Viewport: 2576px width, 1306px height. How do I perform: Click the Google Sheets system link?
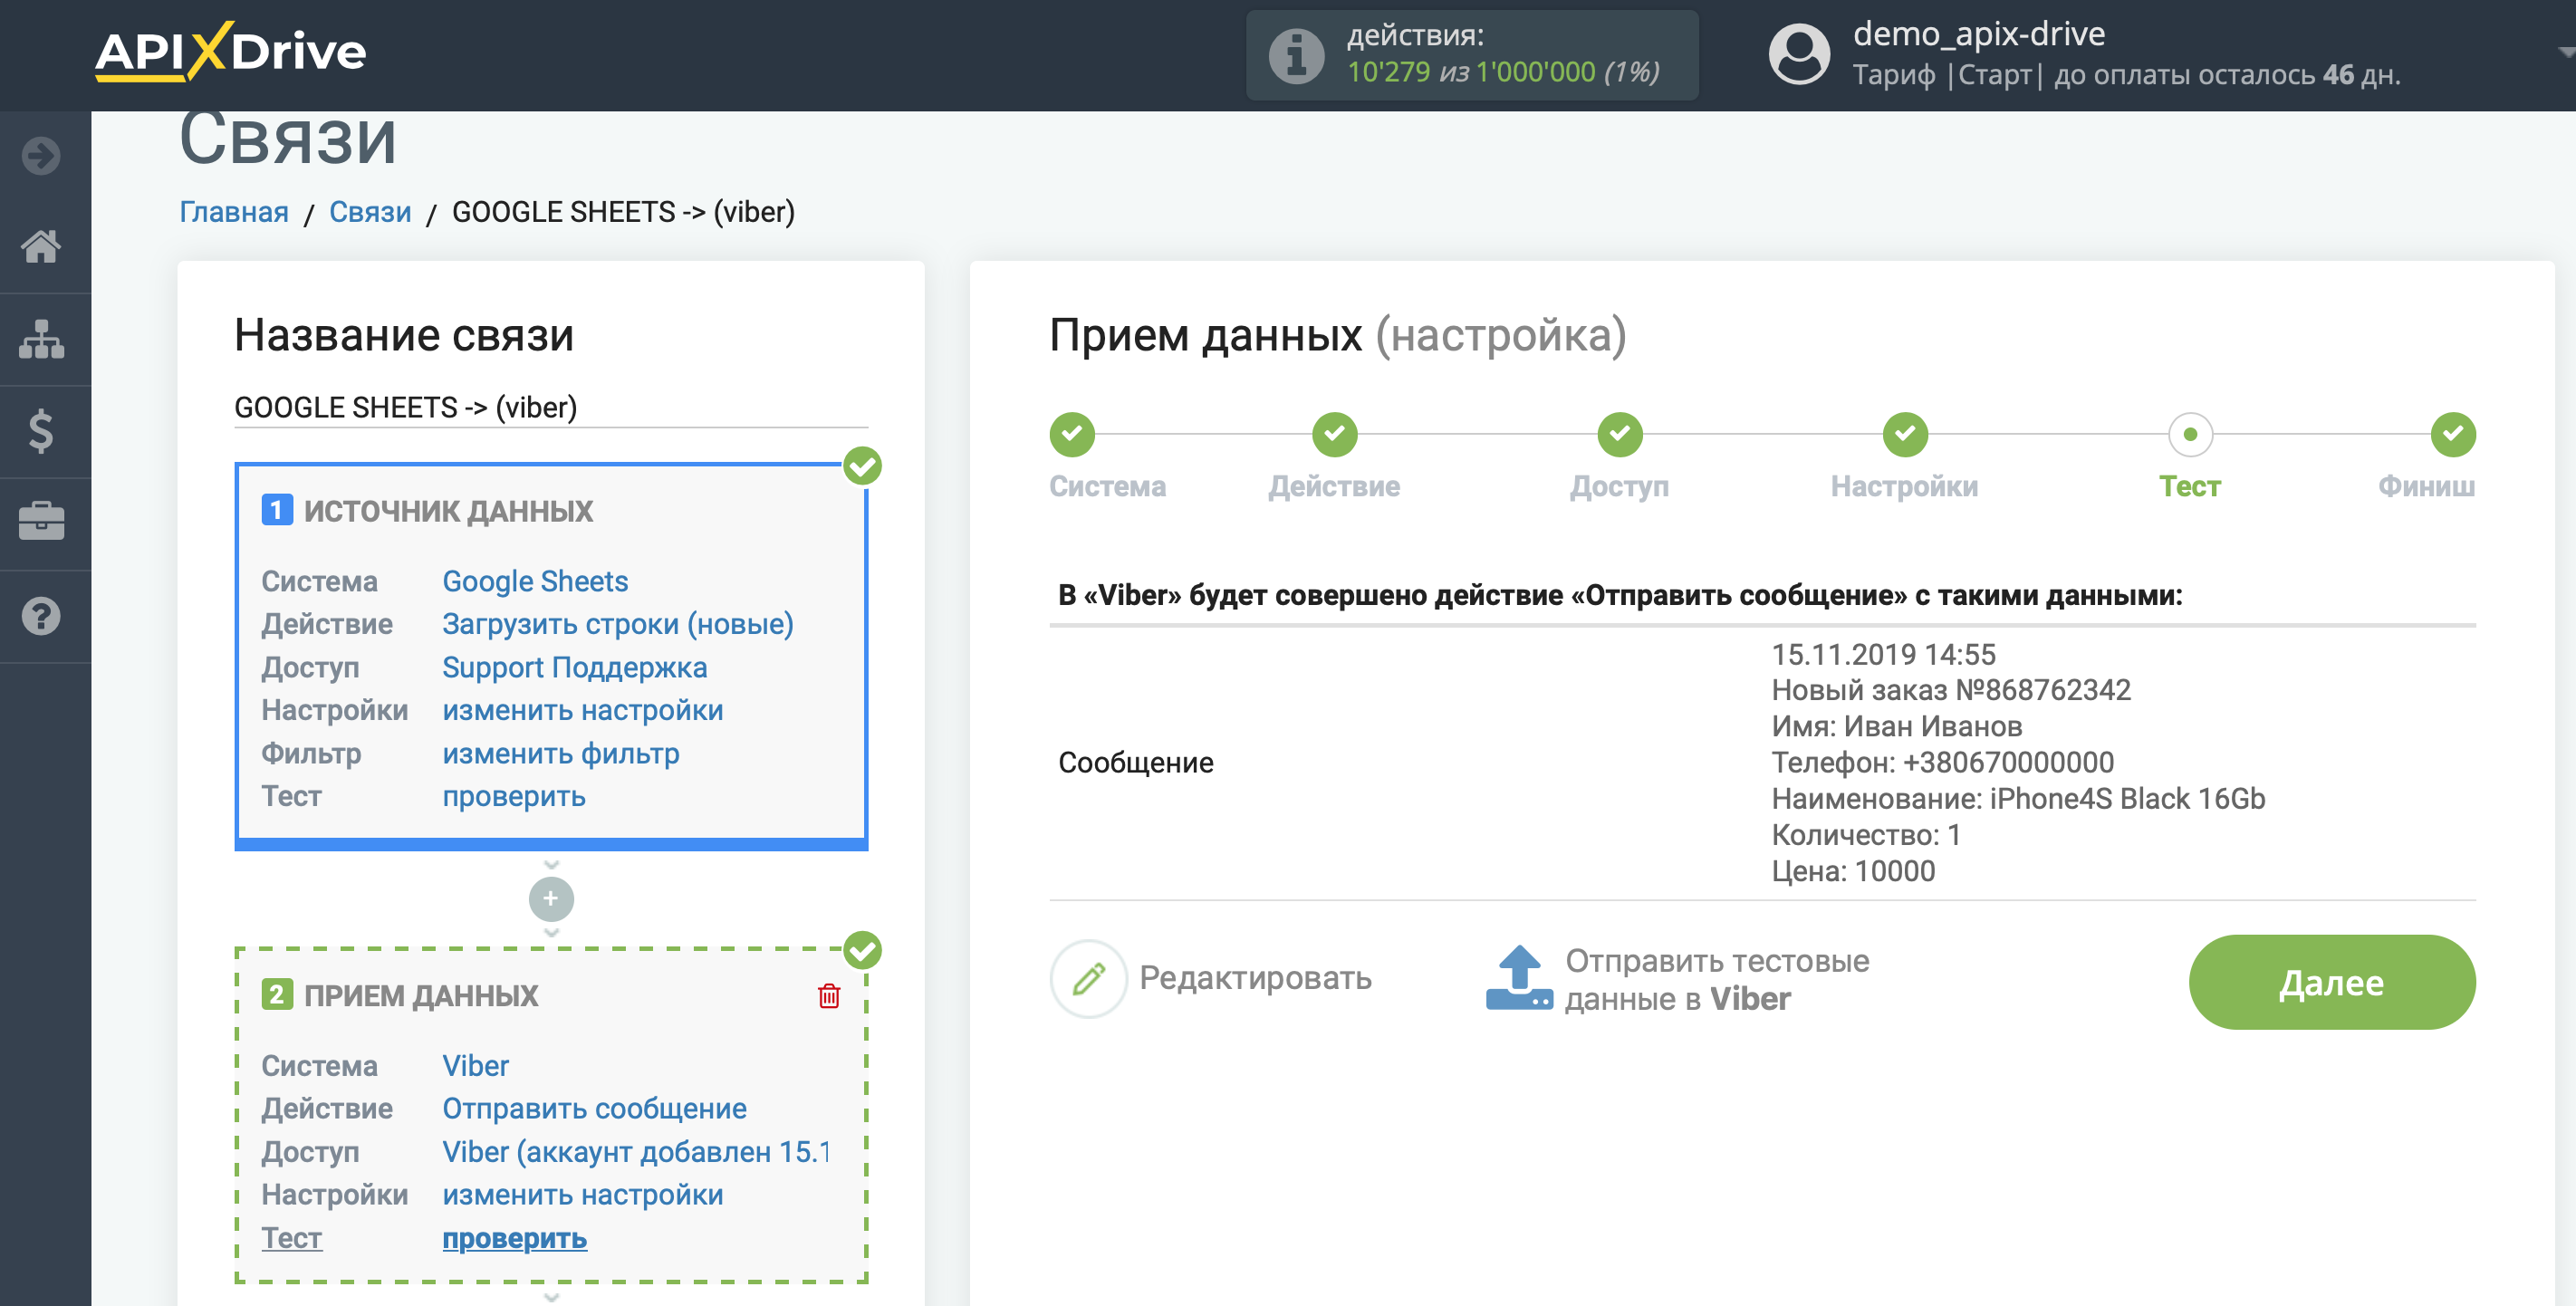click(x=535, y=581)
